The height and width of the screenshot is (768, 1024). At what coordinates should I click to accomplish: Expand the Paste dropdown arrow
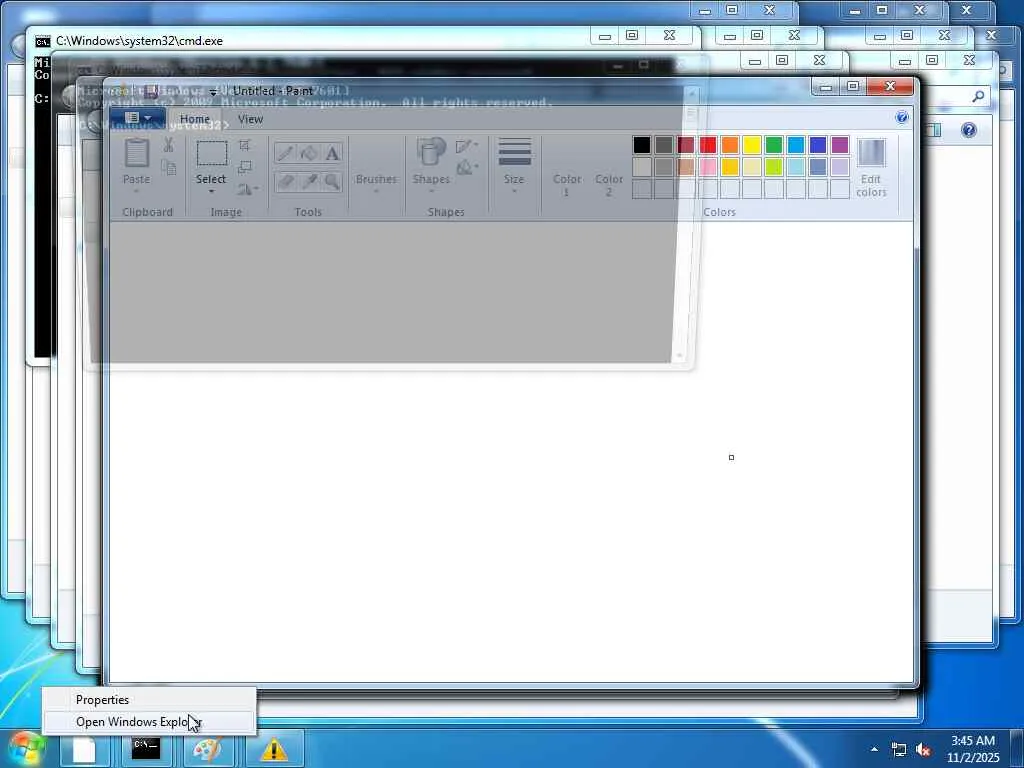(136, 191)
